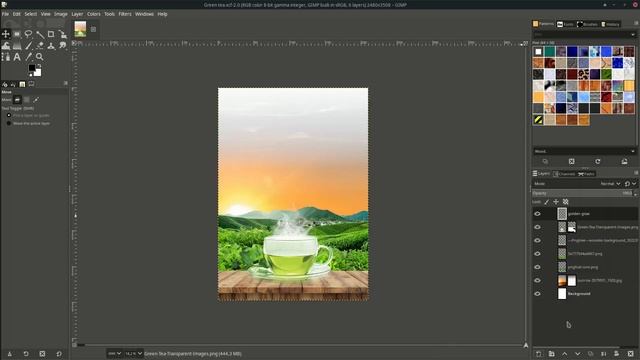Select the Zoom magnifier tool

tap(40, 57)
